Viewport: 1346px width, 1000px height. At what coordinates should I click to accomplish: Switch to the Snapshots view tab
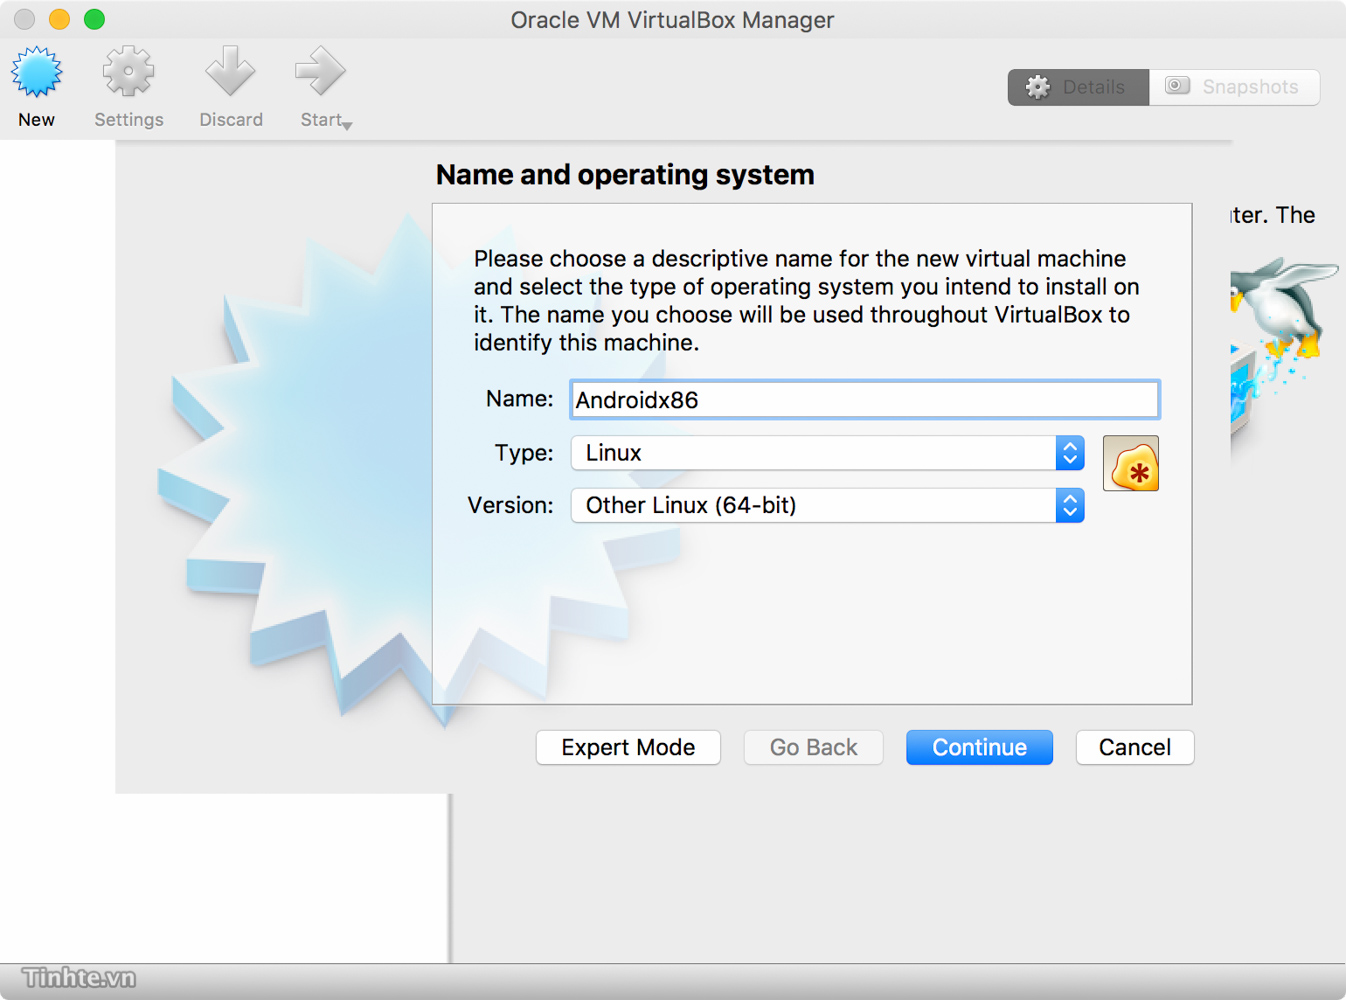tap(1234, 87)
